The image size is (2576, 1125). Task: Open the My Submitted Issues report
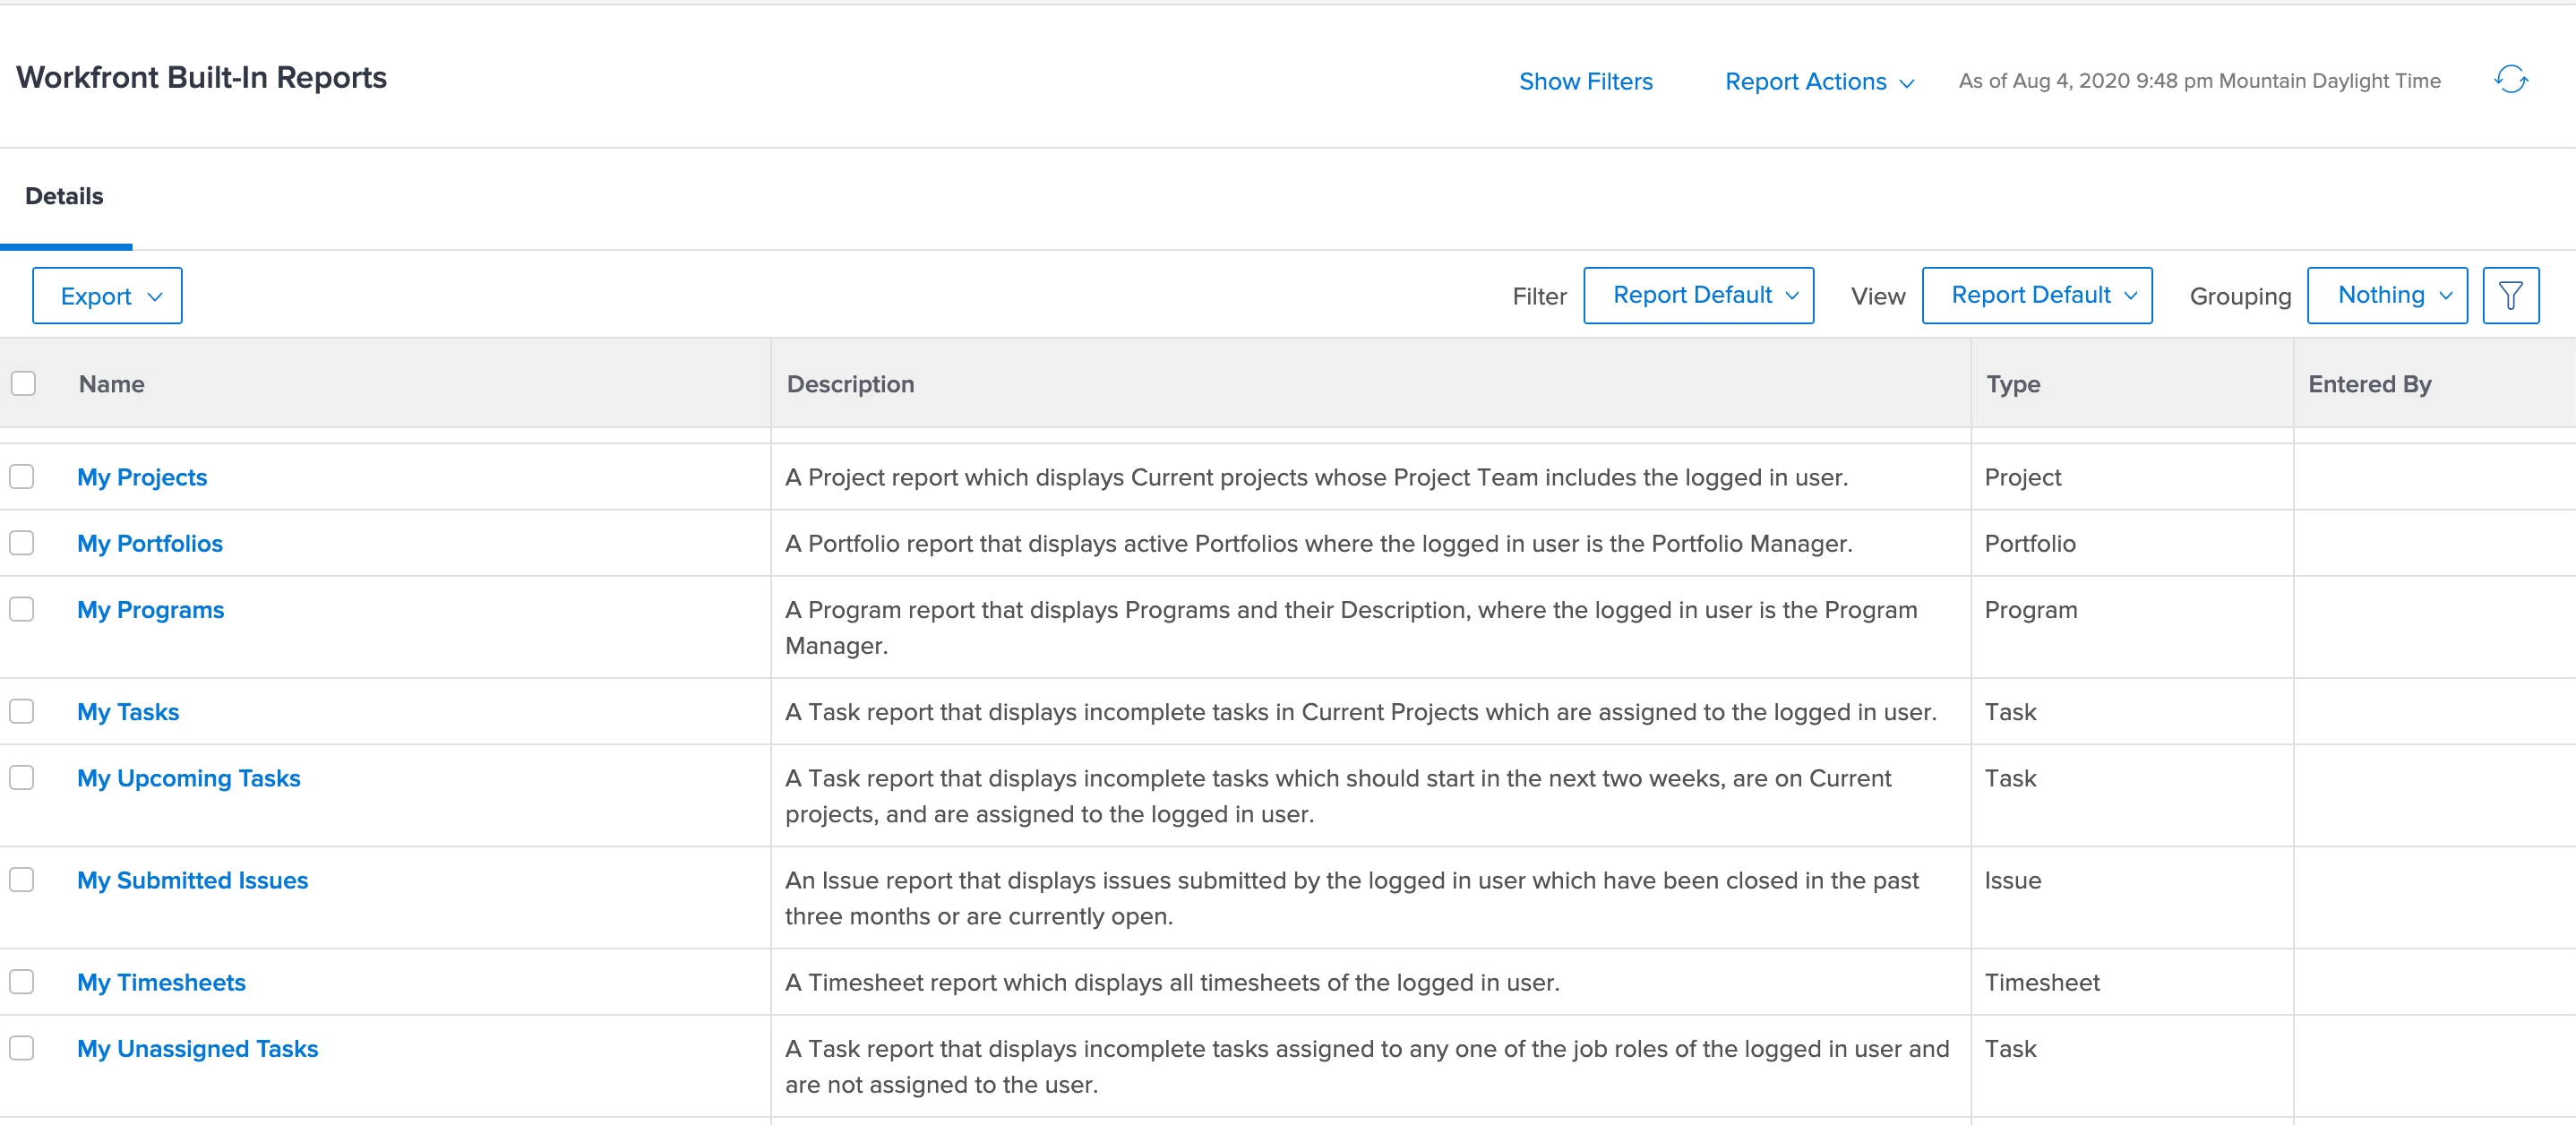192,881
